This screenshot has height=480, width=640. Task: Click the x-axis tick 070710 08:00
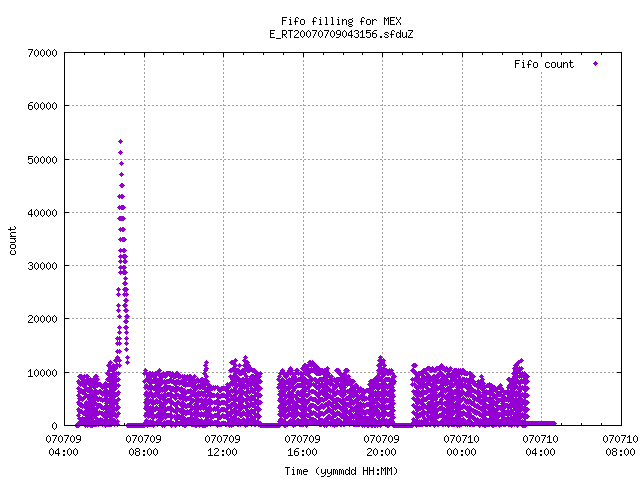pyautogui.click(x=620, y=445)
